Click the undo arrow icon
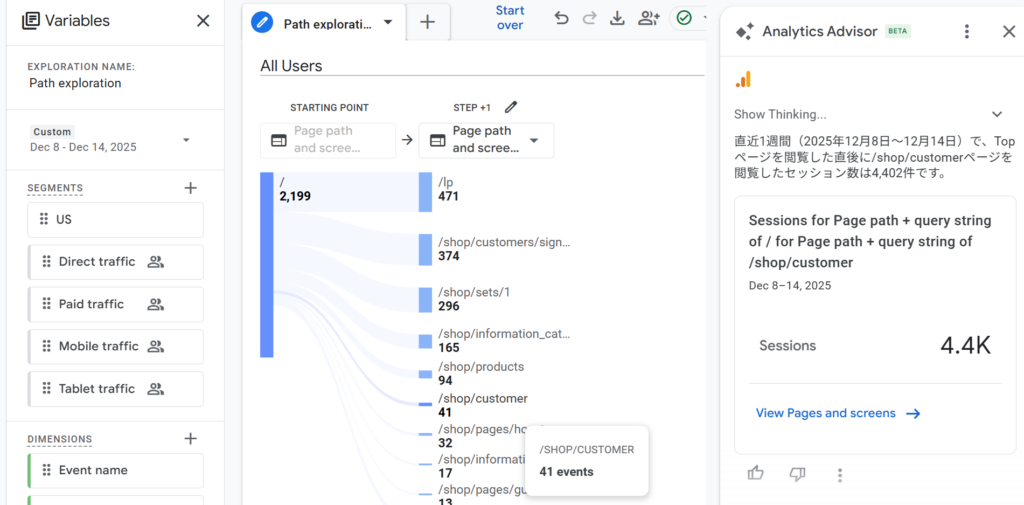The height and width of the screenshot is (505, 1024). pyautogui.click(x=561, y=18)
